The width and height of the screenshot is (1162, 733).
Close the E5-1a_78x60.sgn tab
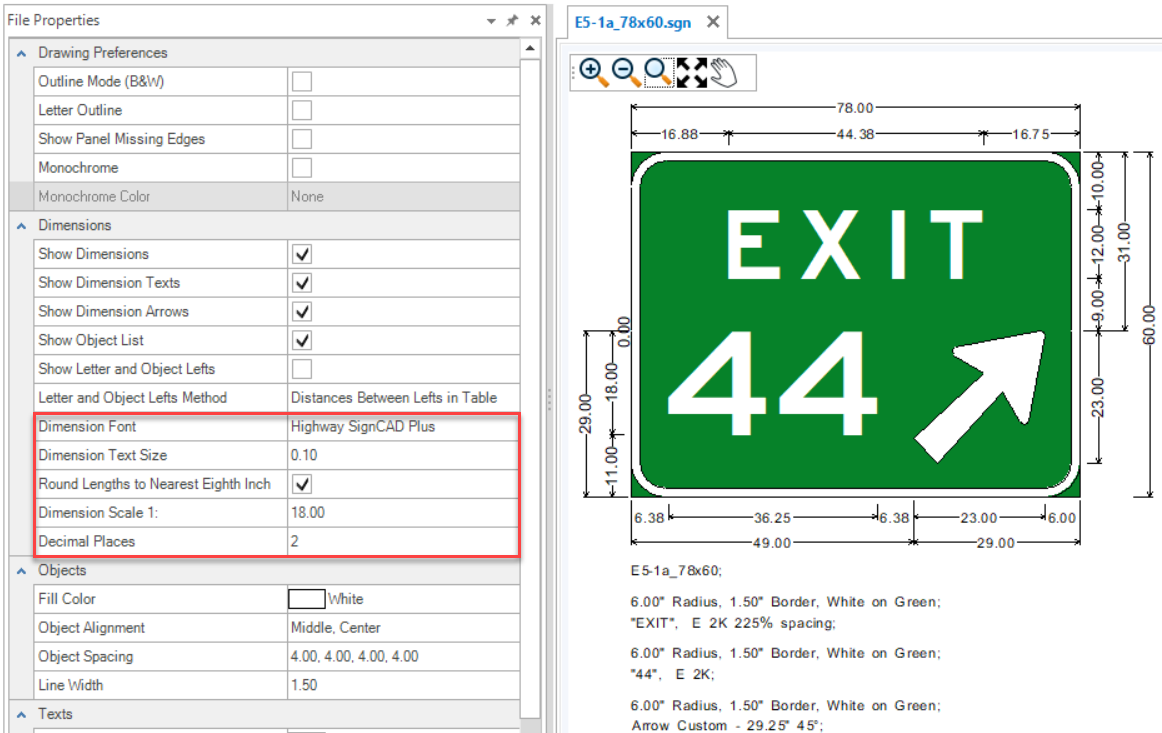[x=713, y=22]
